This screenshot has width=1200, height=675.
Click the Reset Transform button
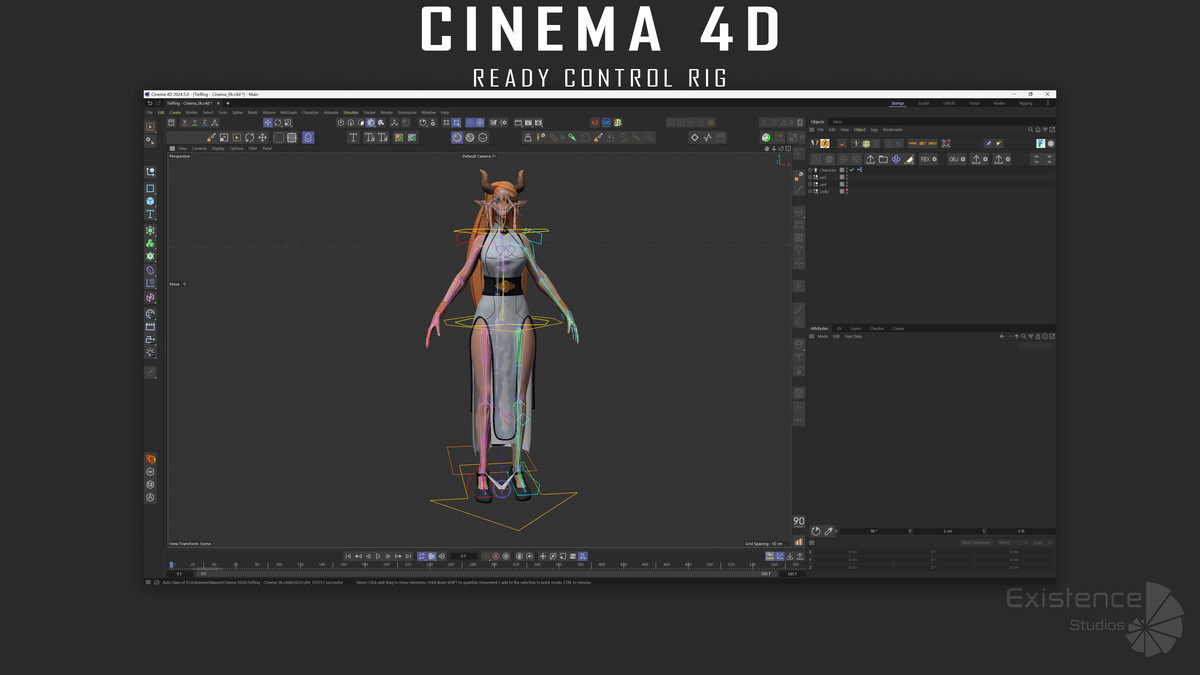pos(977,543)
